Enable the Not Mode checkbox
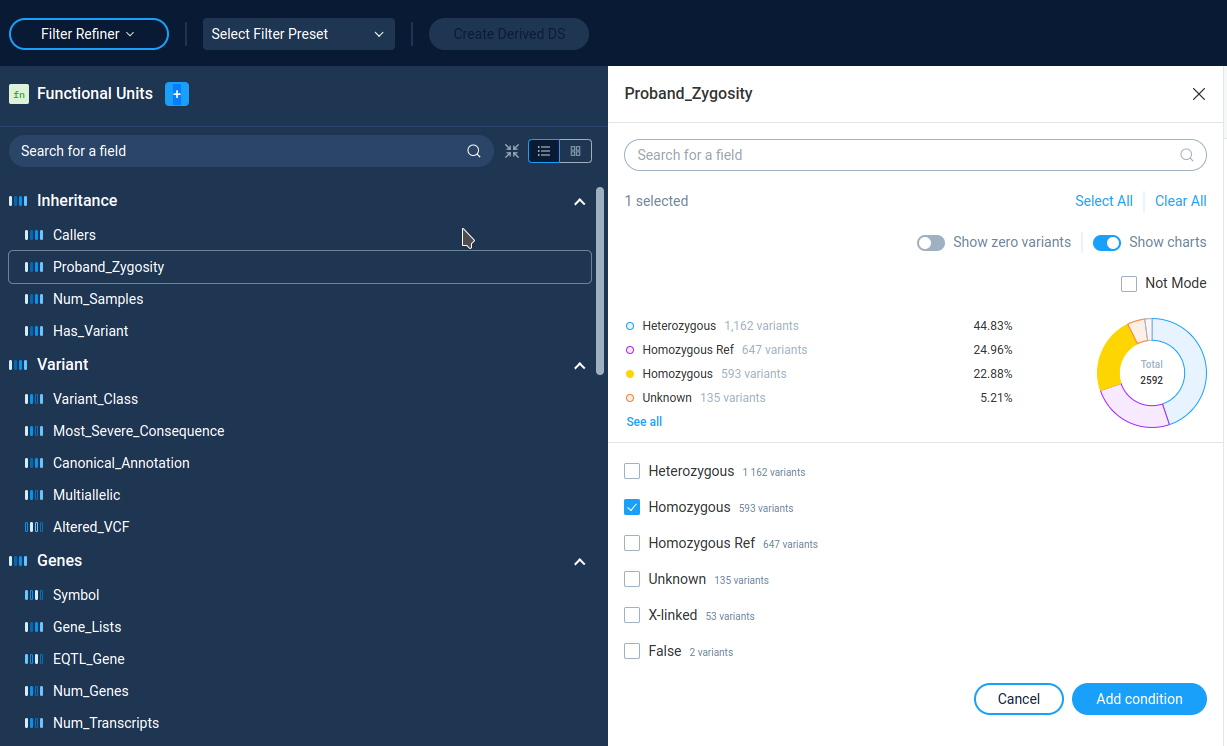1227x746 pixels. 1129,284
